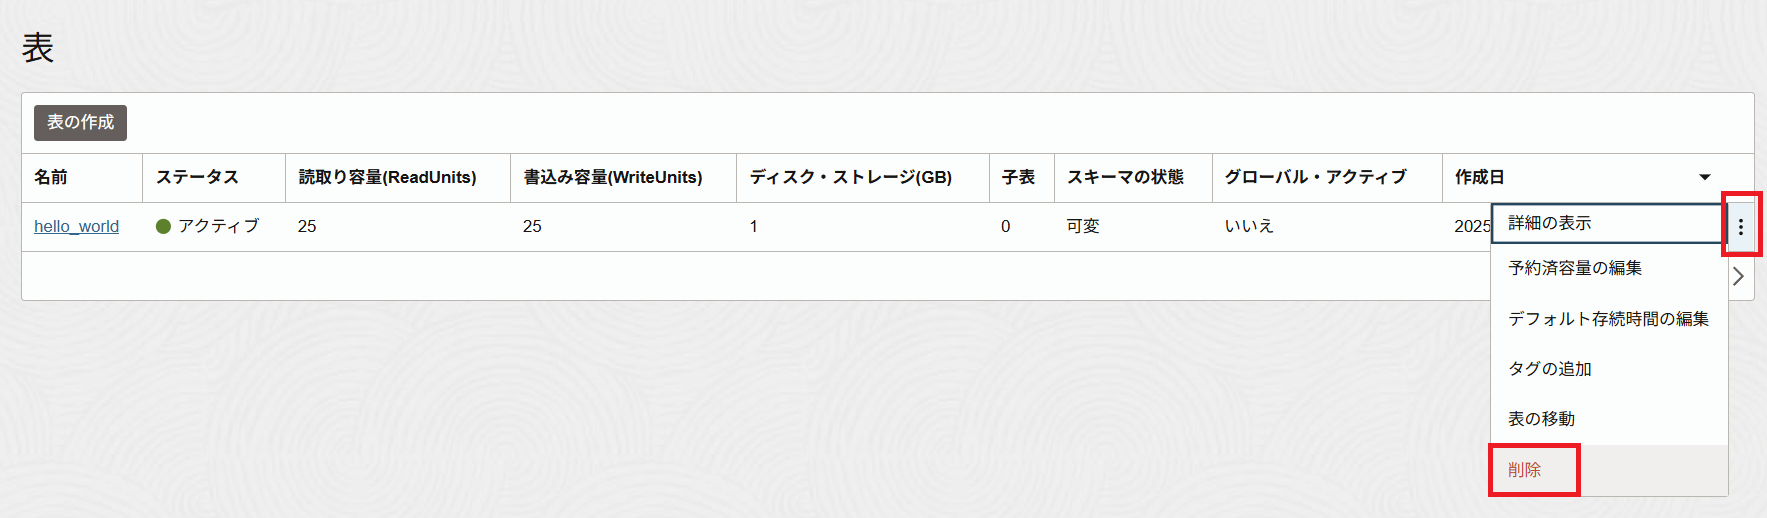Click the 書込み容量(WriteUnits) column header

pyautogui.click(x=612, y=177)
